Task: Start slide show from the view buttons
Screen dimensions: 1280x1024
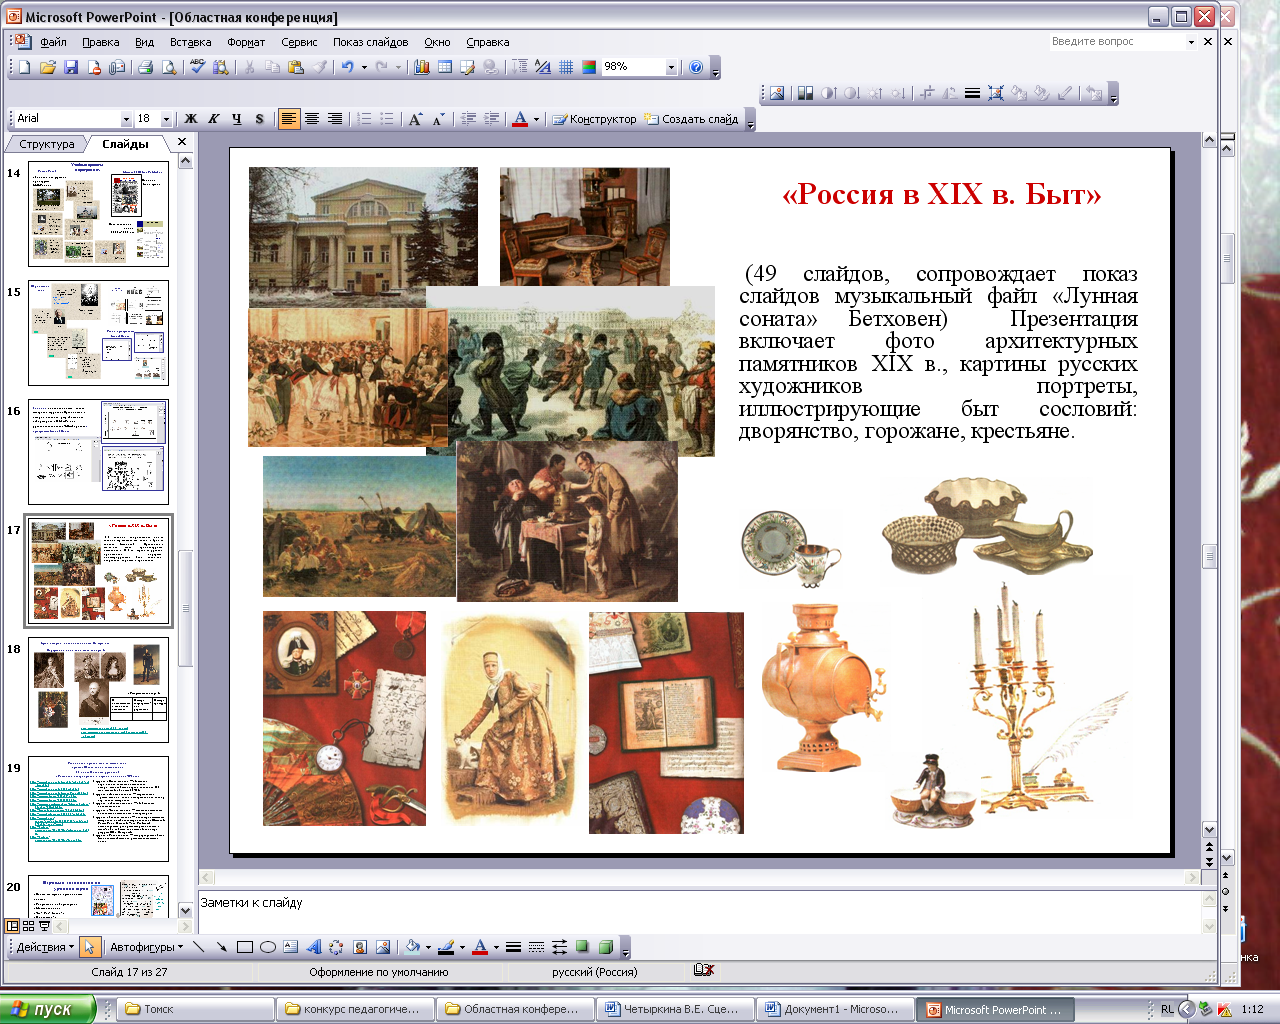Action: pos(44,926)
